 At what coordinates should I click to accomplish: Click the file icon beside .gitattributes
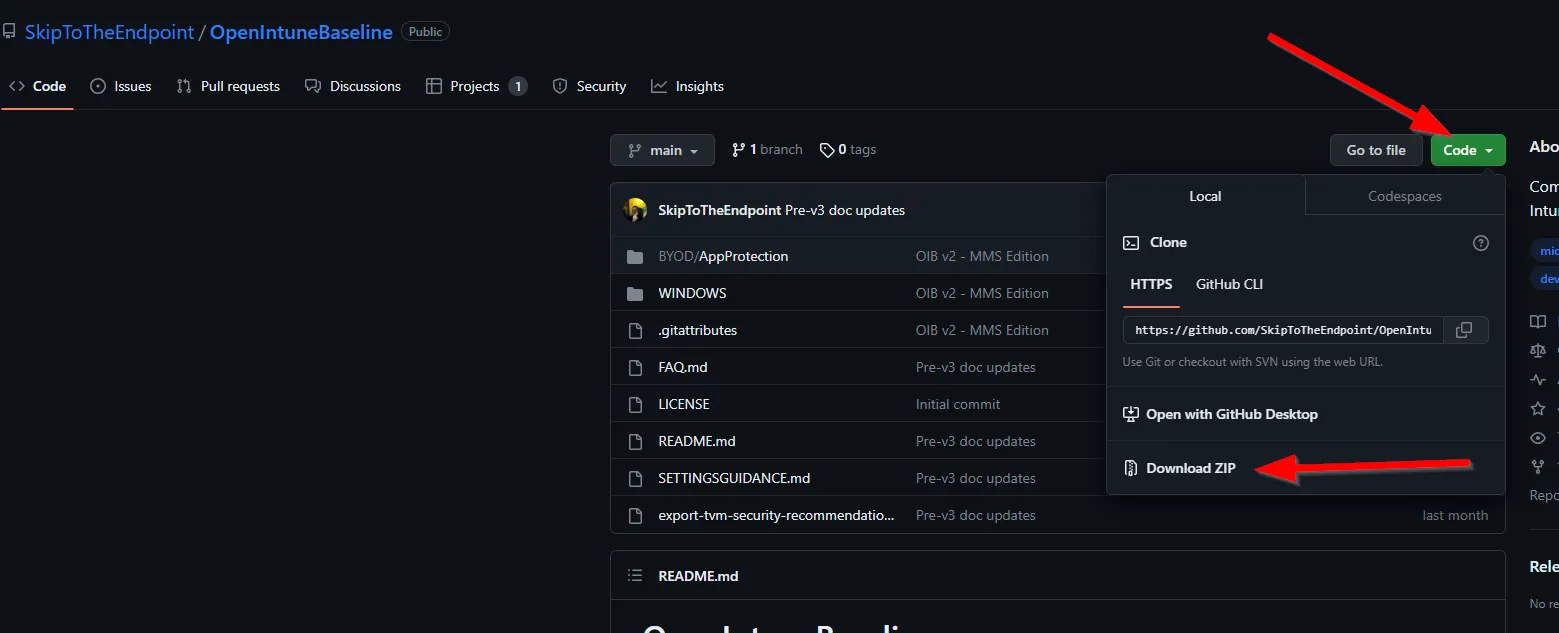634,330
